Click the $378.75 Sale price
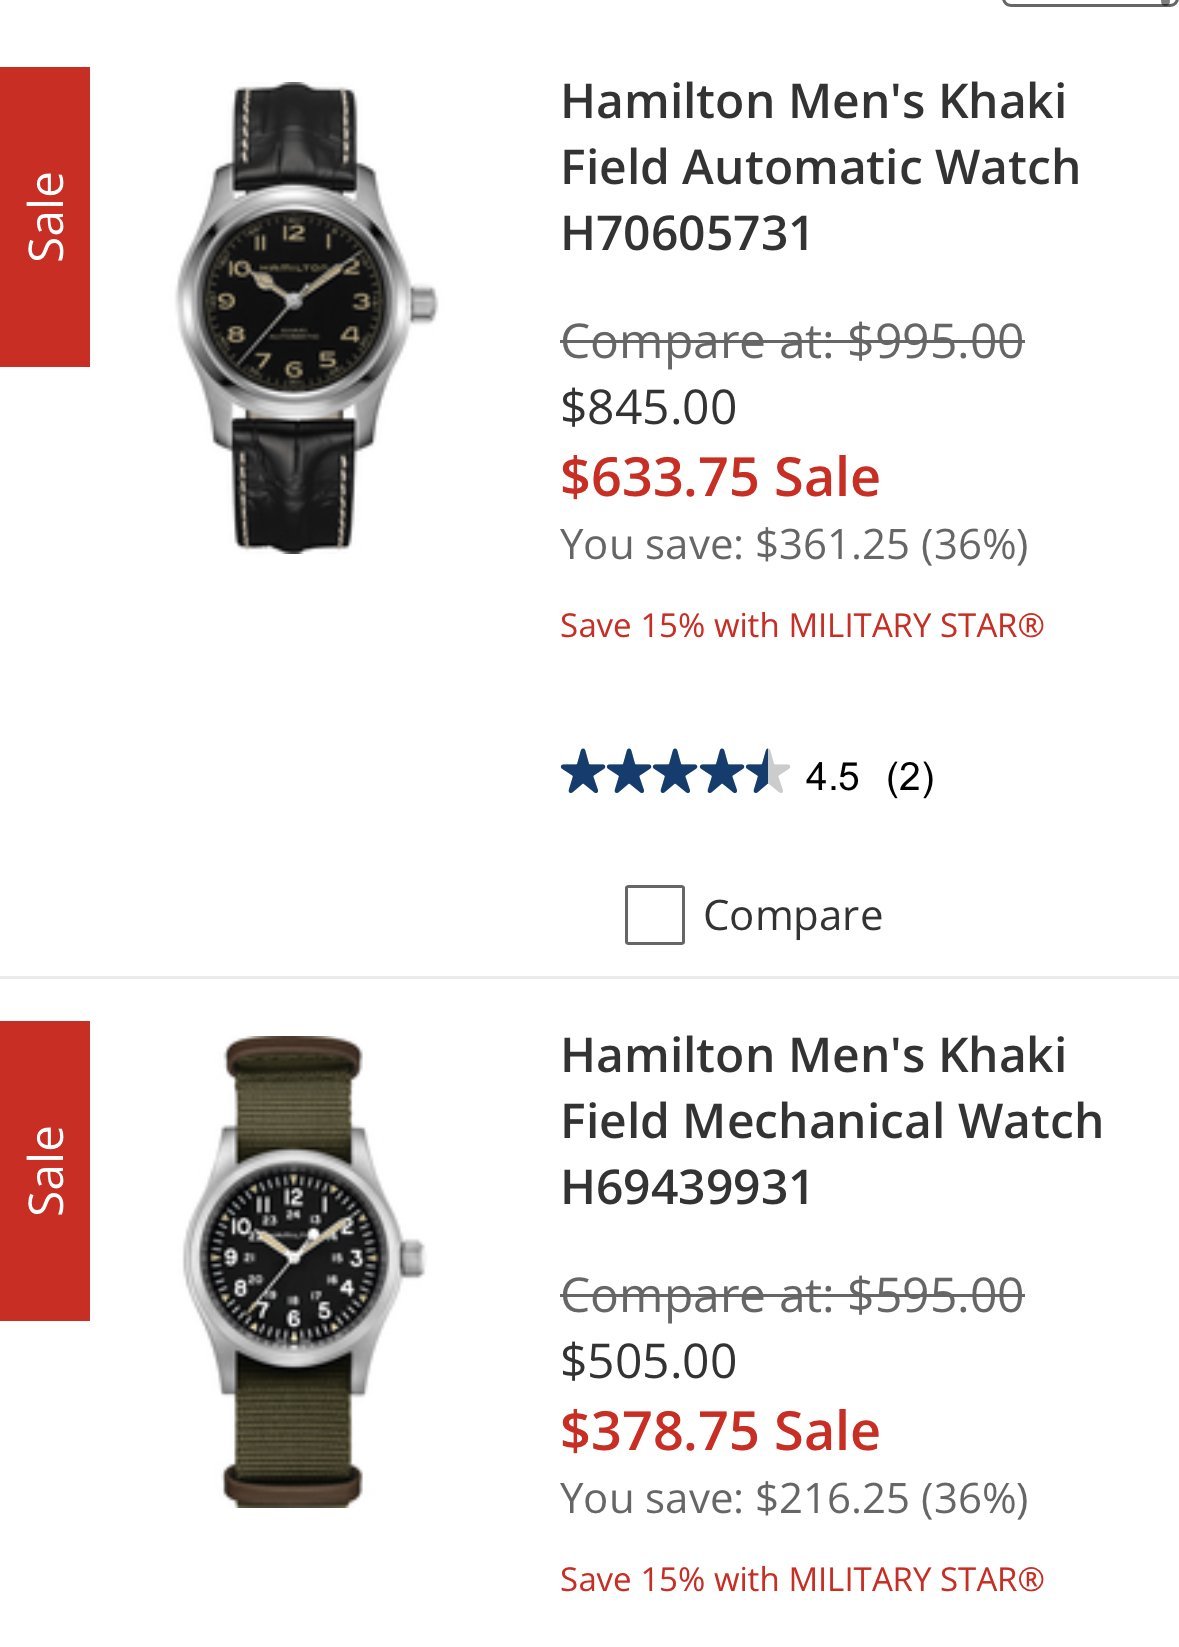Viewport: 1179px width, 1647px height. tap(720, 1431)
